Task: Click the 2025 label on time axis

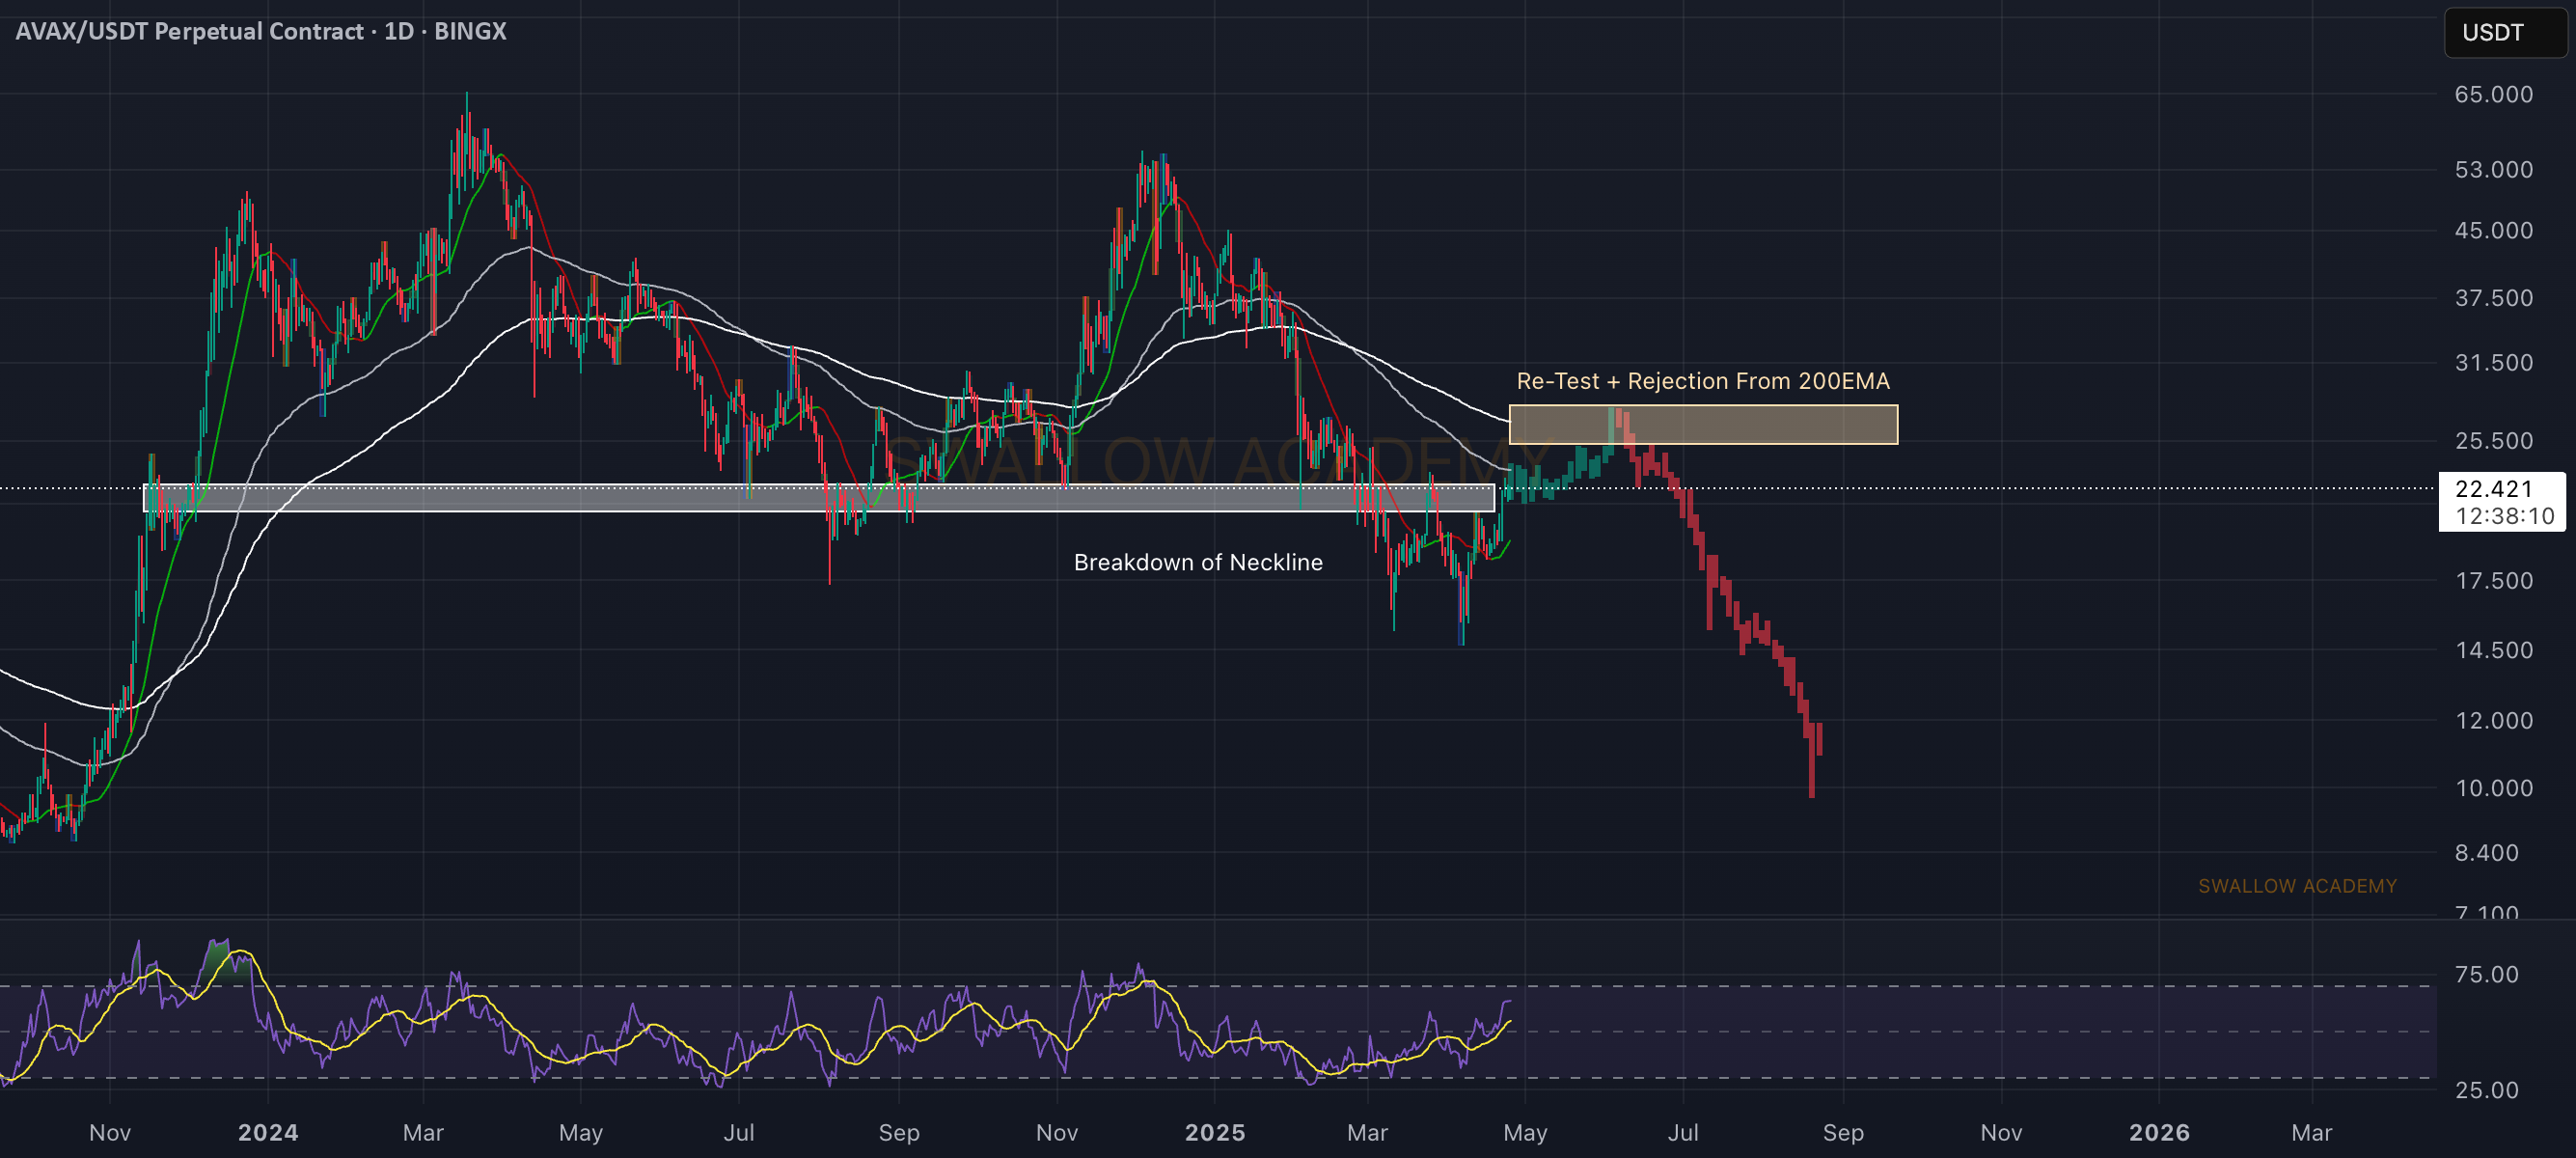Action: click(1215, 1132)
